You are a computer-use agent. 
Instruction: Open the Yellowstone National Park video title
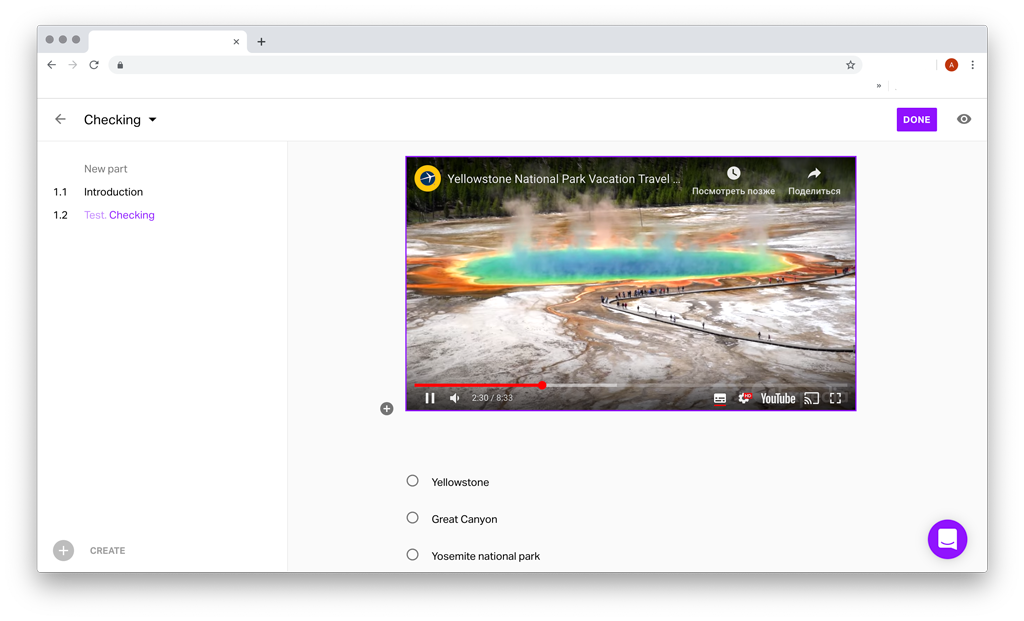[564, 179]
